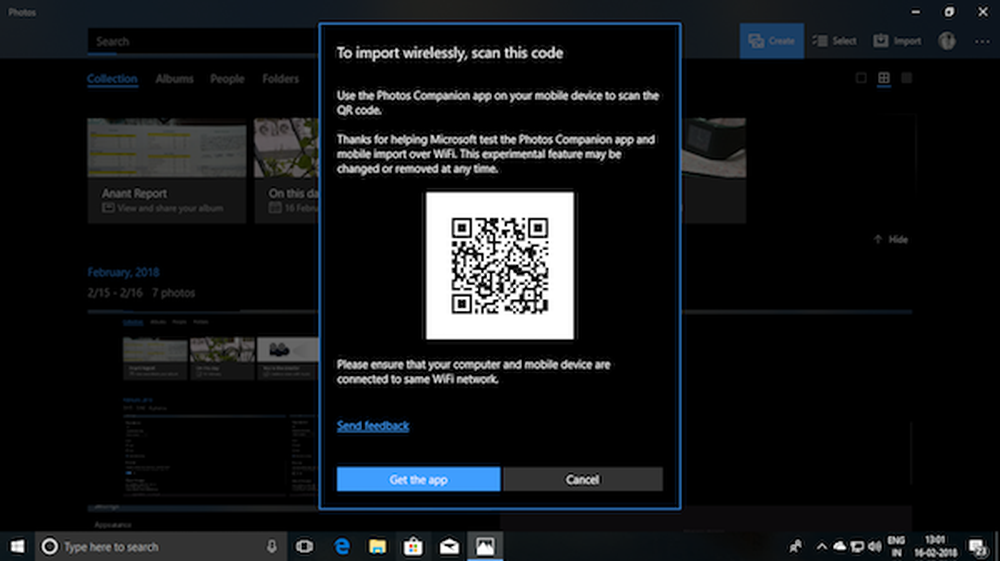Click the Get the app button
This screenshot has height=561, width=1000.
pyautogui.click(x=418, y=479)
